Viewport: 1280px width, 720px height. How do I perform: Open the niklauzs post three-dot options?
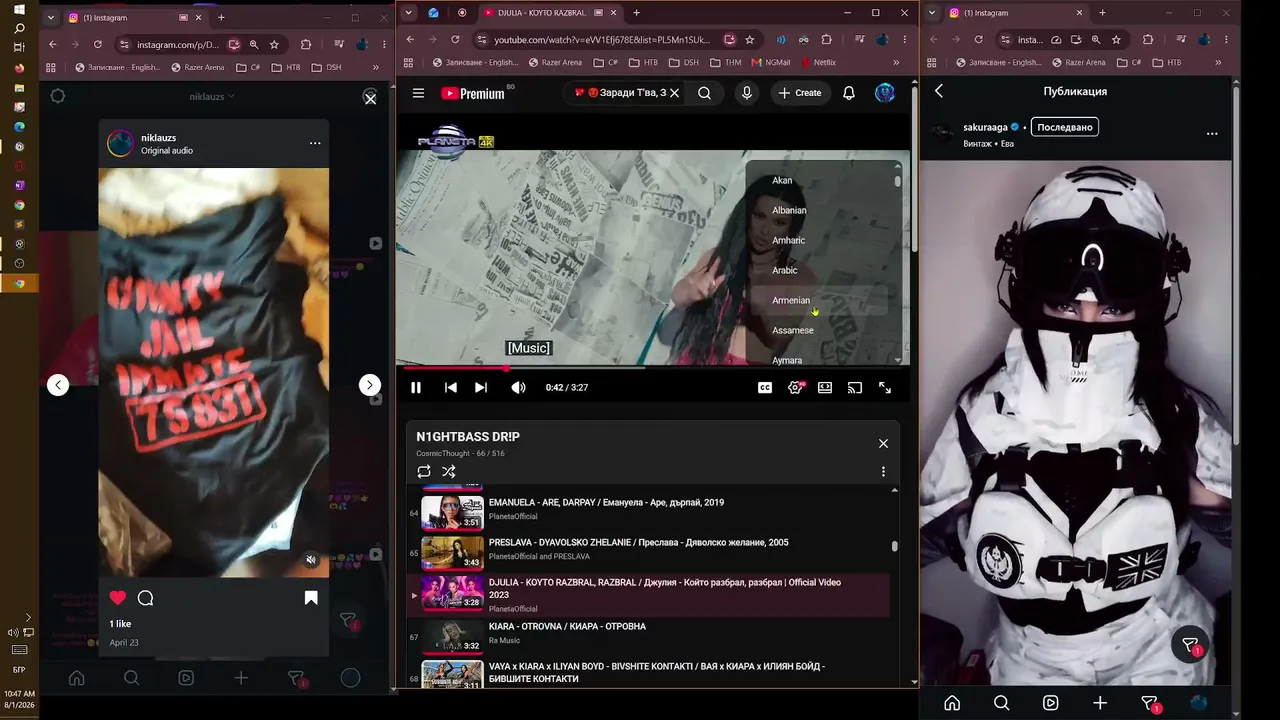pos(315,143)
